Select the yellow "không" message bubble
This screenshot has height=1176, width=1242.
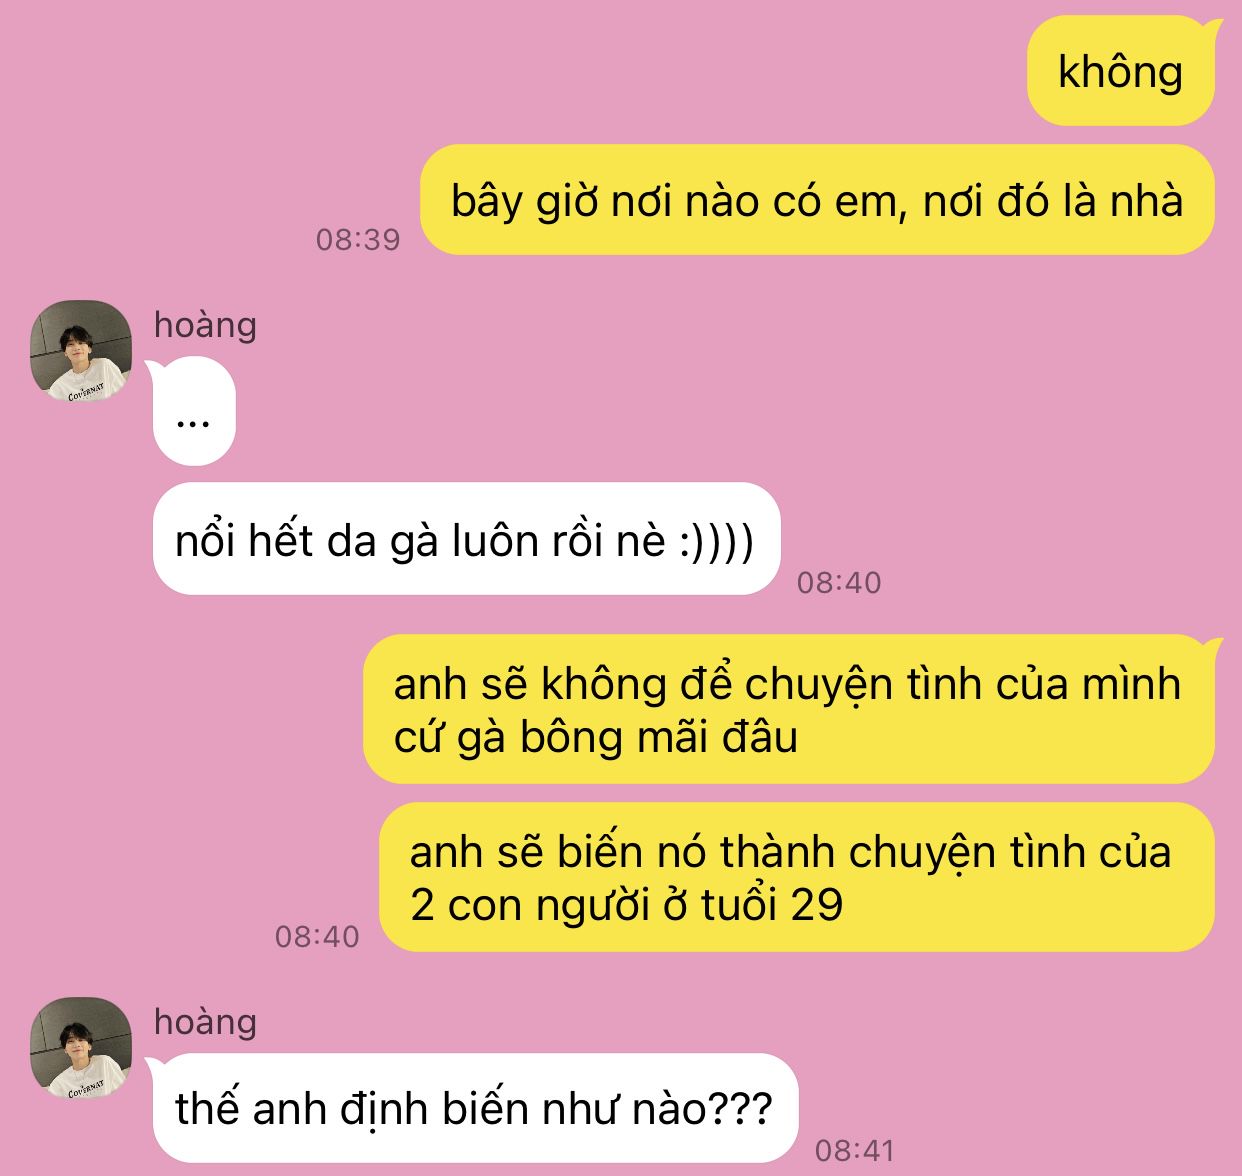pos(1120,71)
